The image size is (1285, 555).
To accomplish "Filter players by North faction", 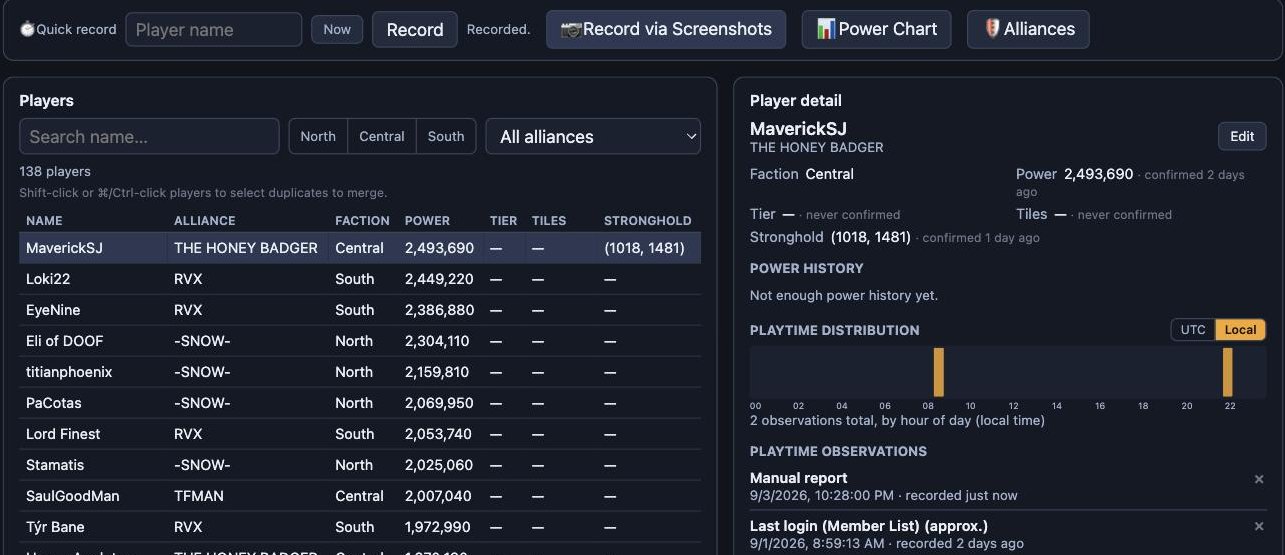I will pyautogui.click(x=318, y=136).
